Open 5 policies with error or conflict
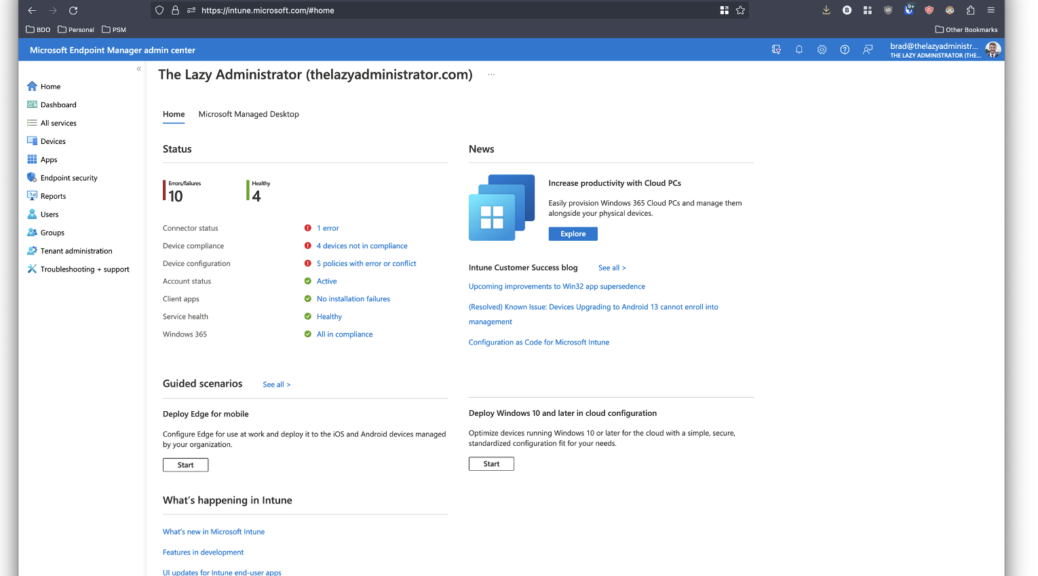1038x576 pixels. 366,264
